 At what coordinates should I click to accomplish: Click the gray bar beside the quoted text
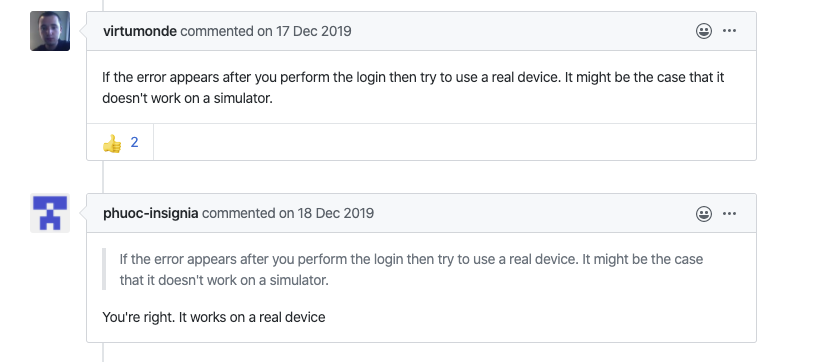pos(104,269)
